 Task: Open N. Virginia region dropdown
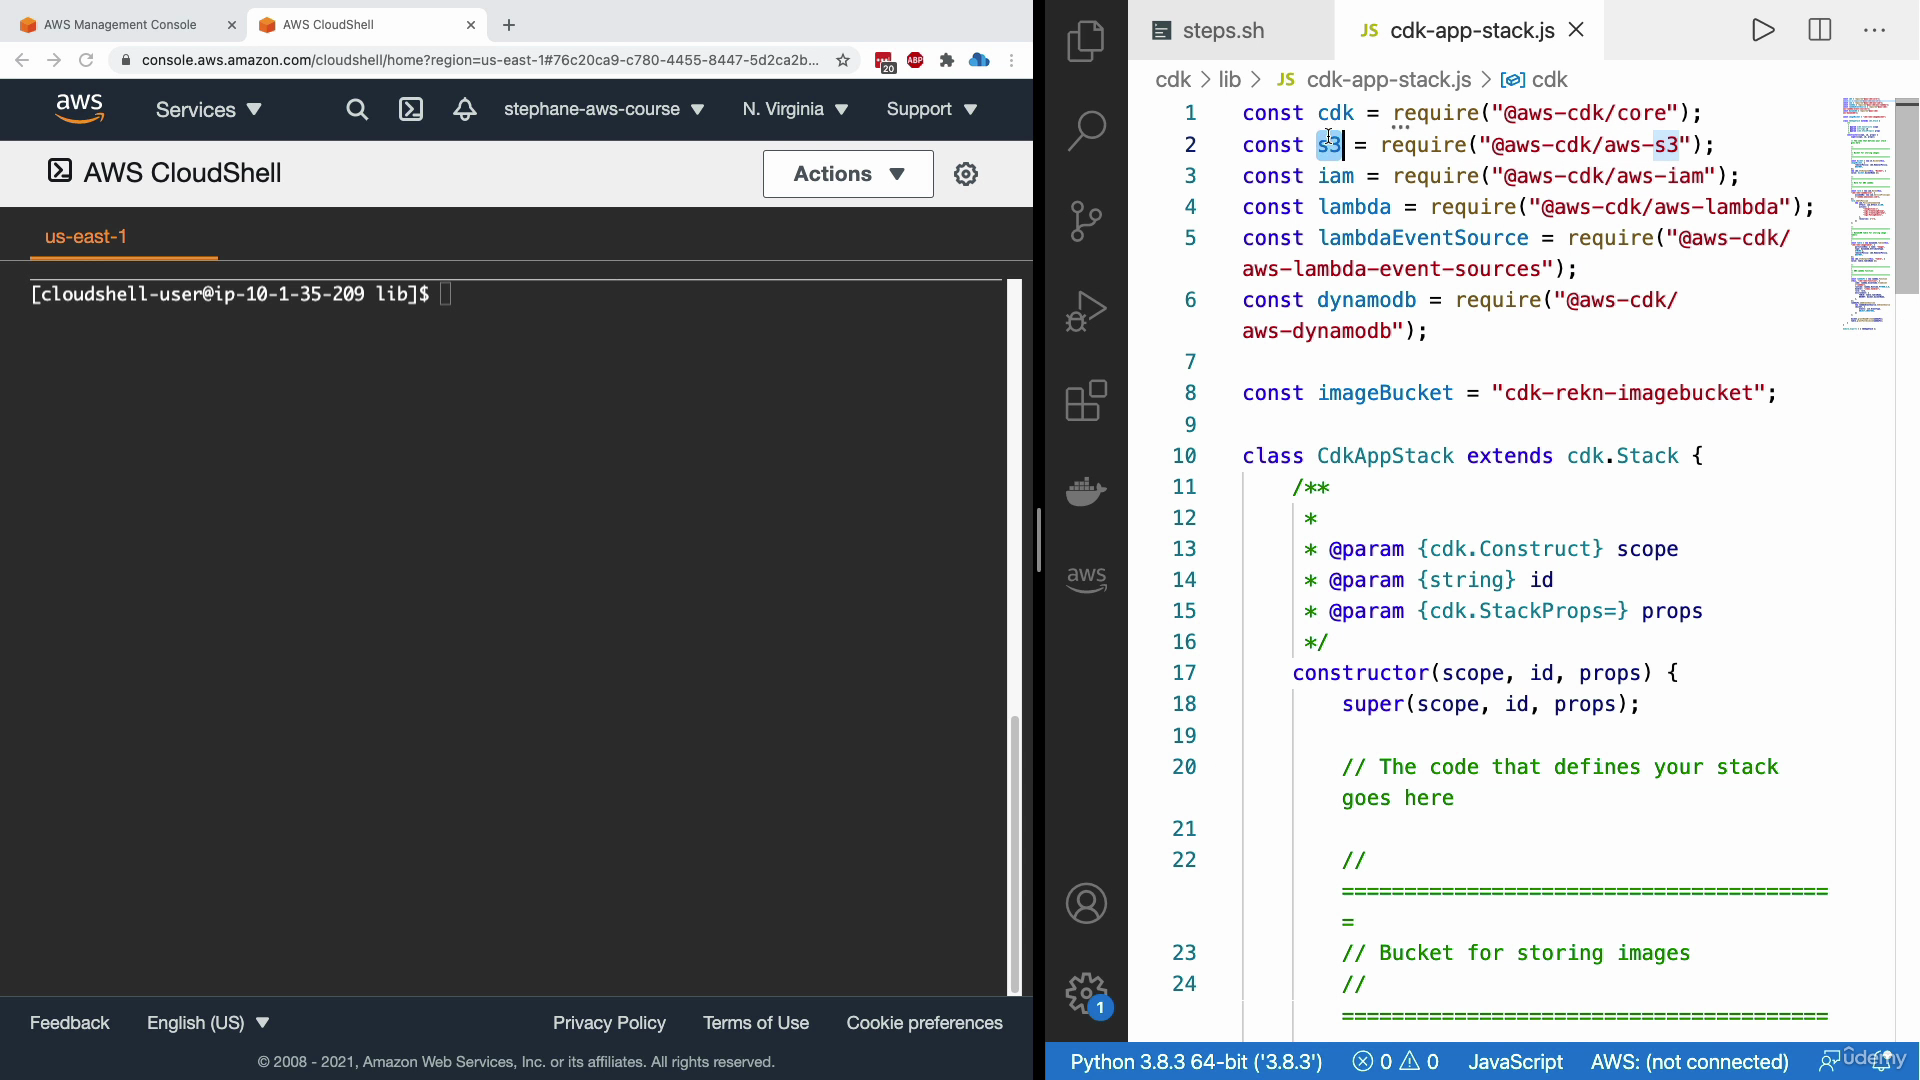pos(795,109)
